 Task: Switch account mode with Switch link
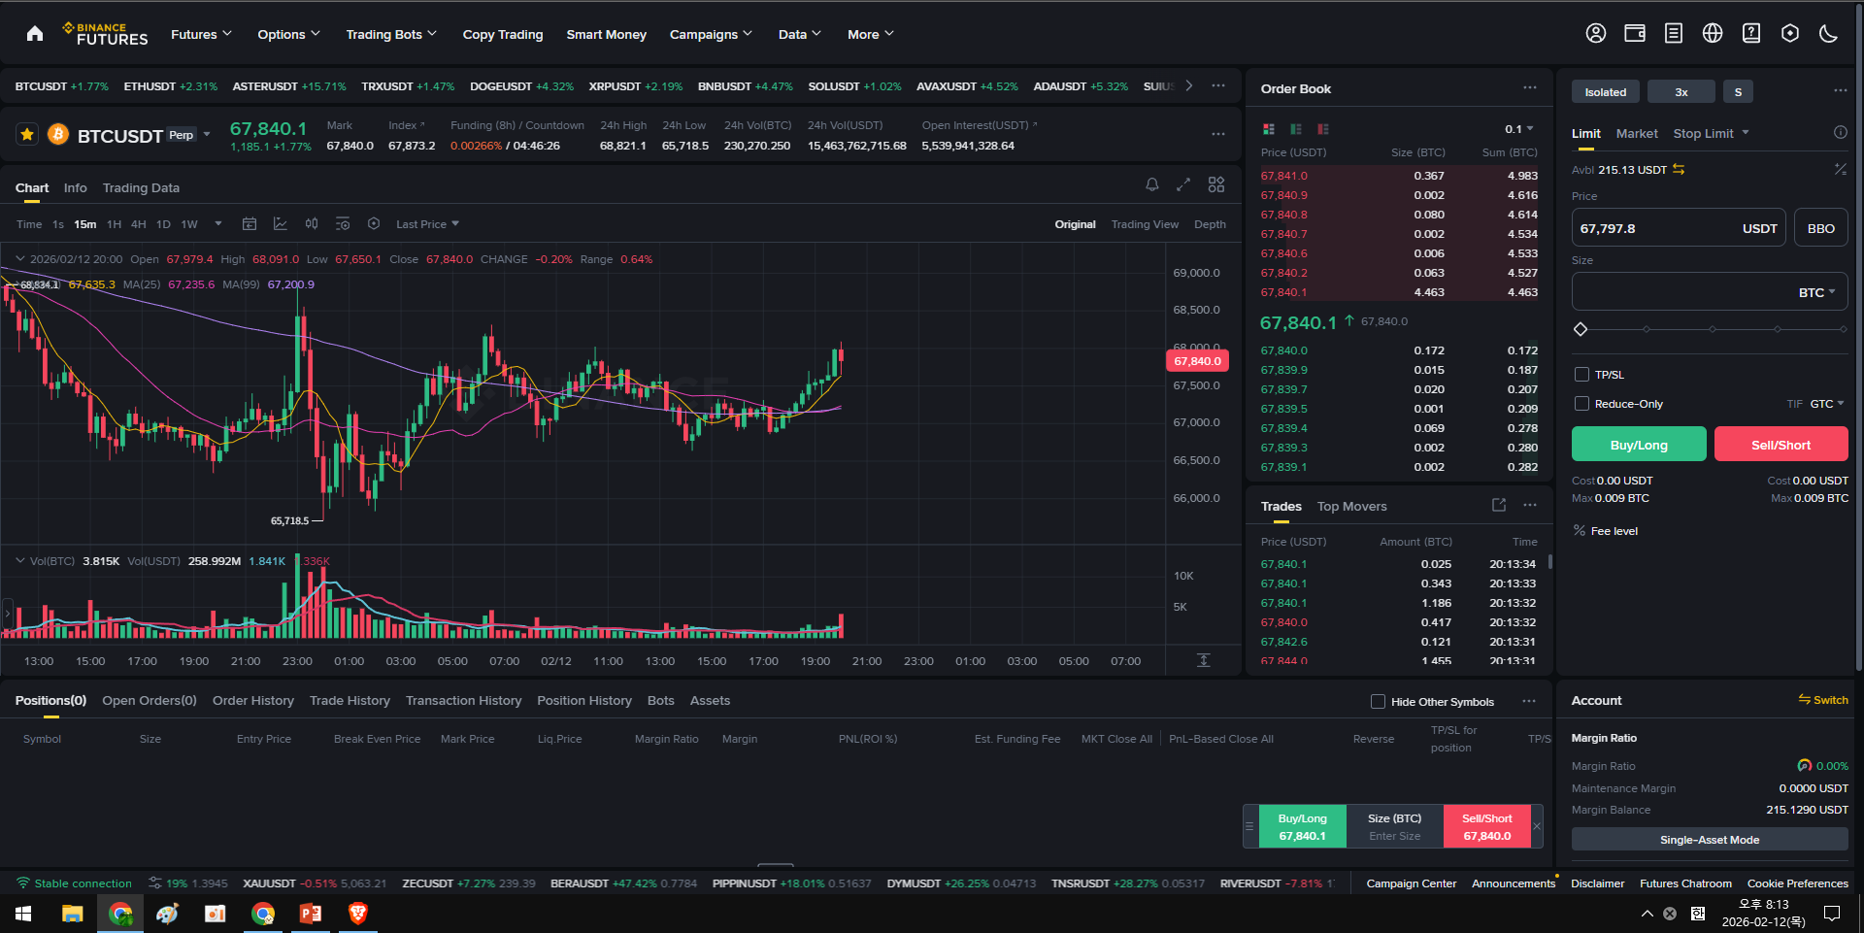click(1823, 700)
